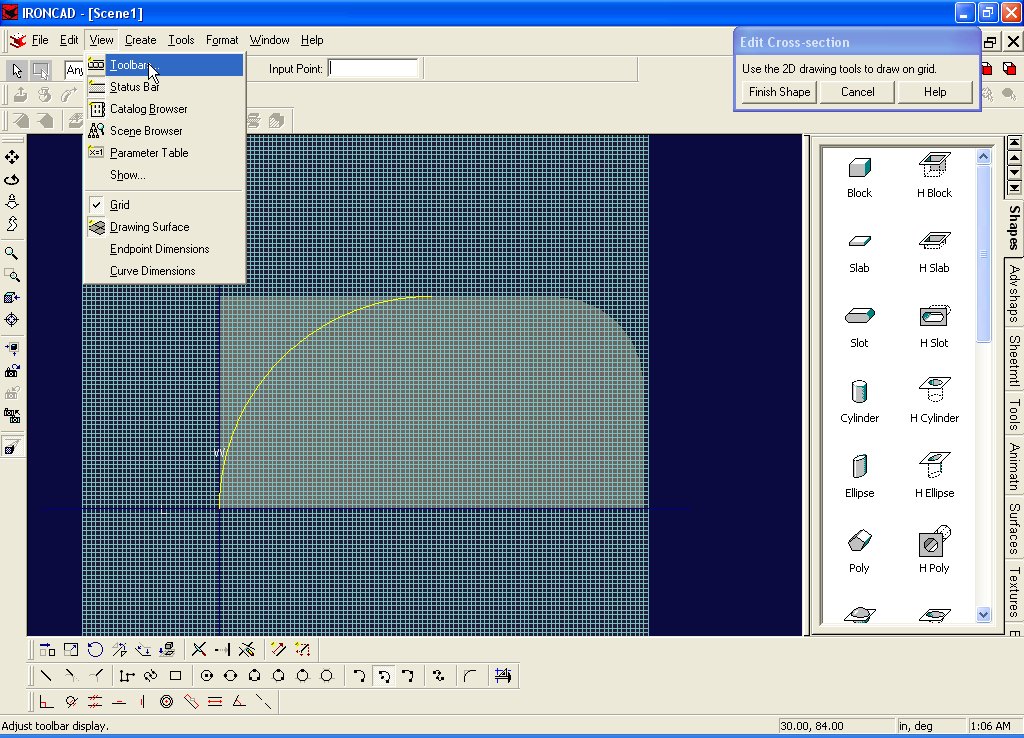Open the Tools menu
This screenshot has height=738, width=1024.
click(x=181, y=40)
